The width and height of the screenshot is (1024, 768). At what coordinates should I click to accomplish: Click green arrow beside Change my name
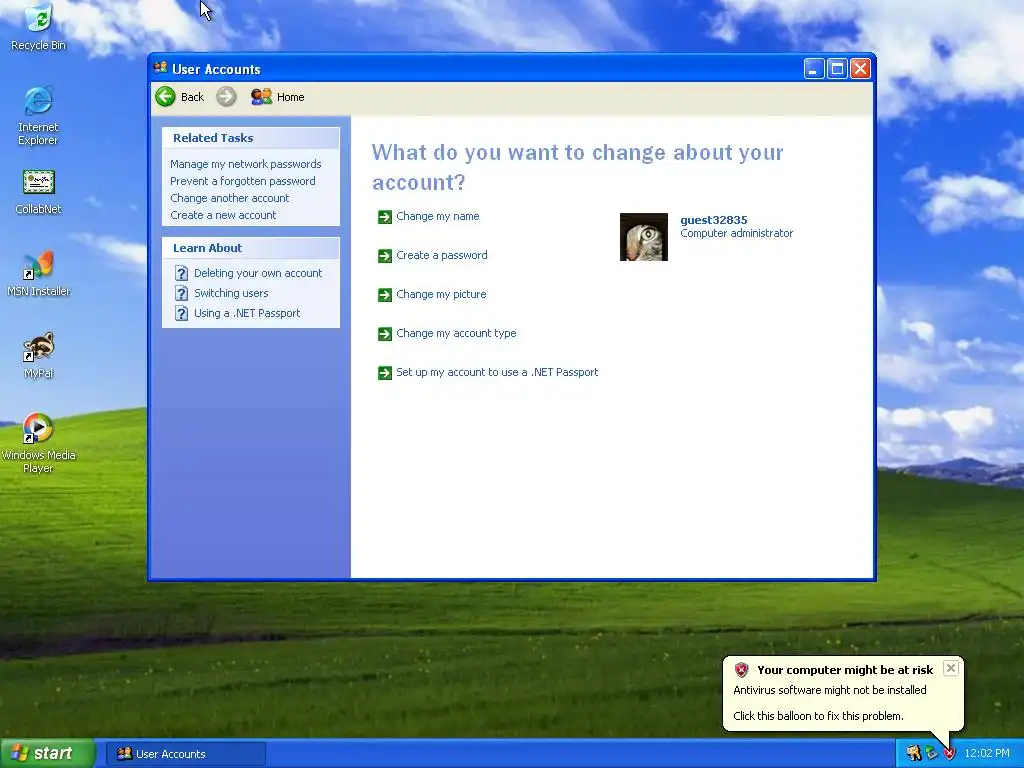click(385, 217)
